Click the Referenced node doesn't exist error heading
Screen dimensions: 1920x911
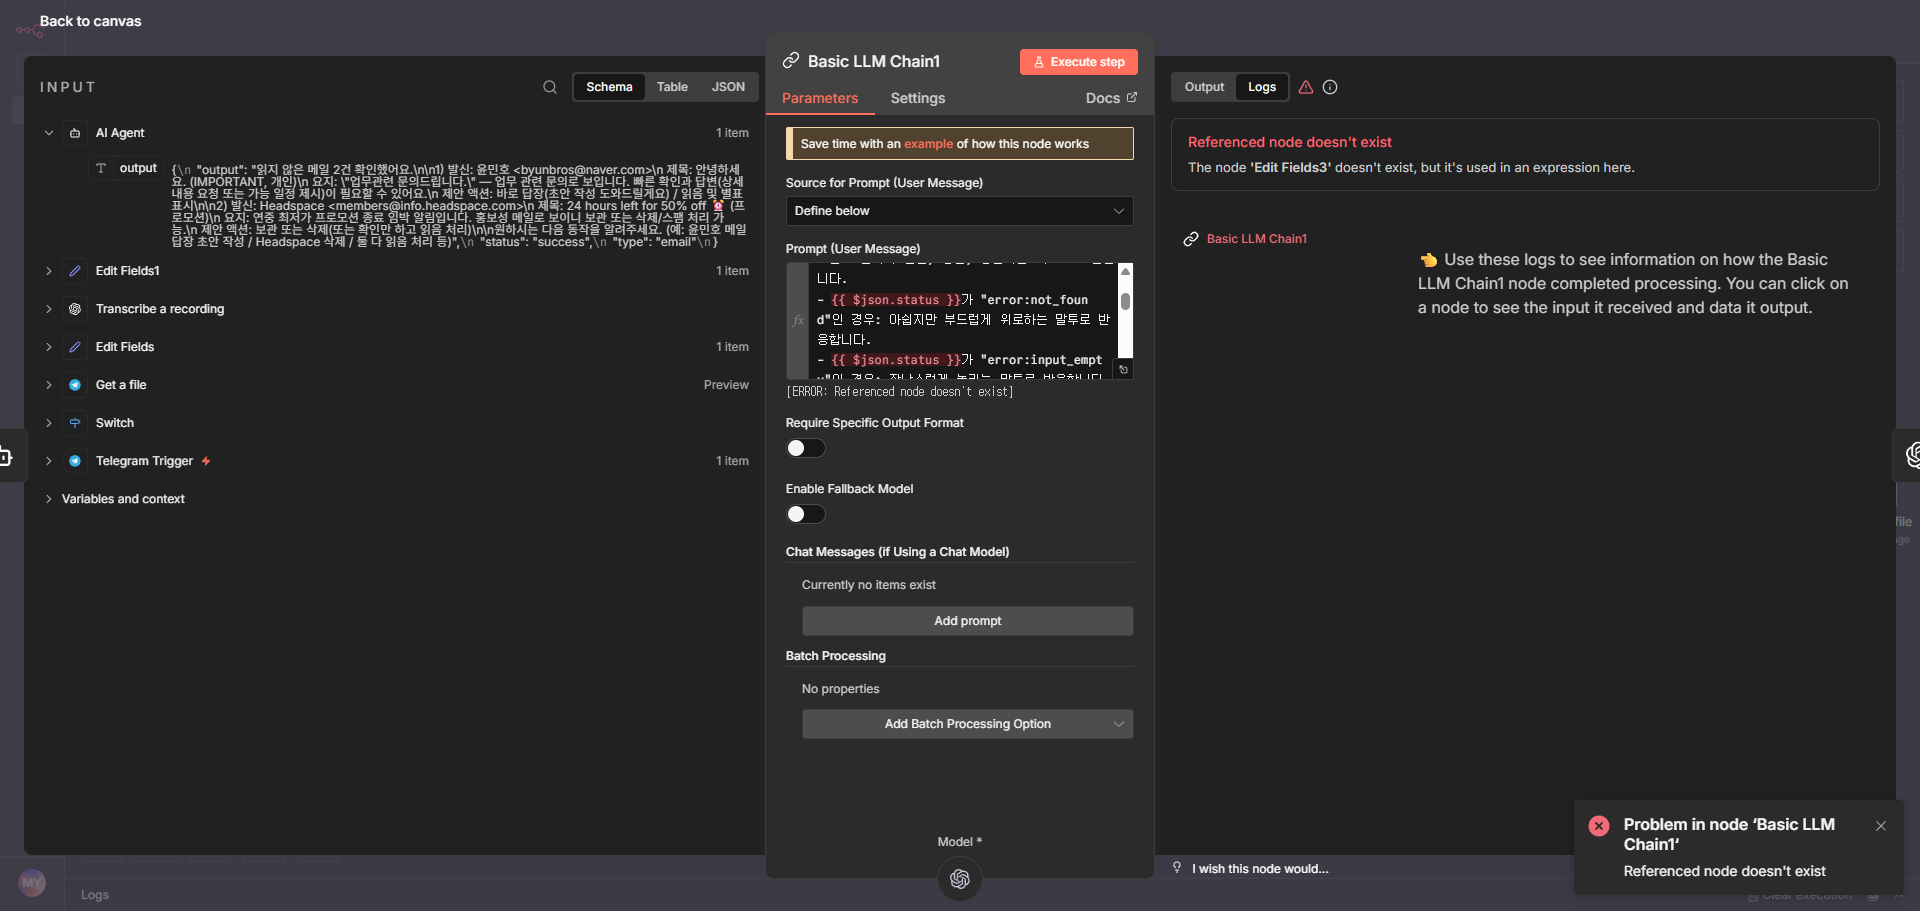pyautogui.click(x=1289, y=142)
